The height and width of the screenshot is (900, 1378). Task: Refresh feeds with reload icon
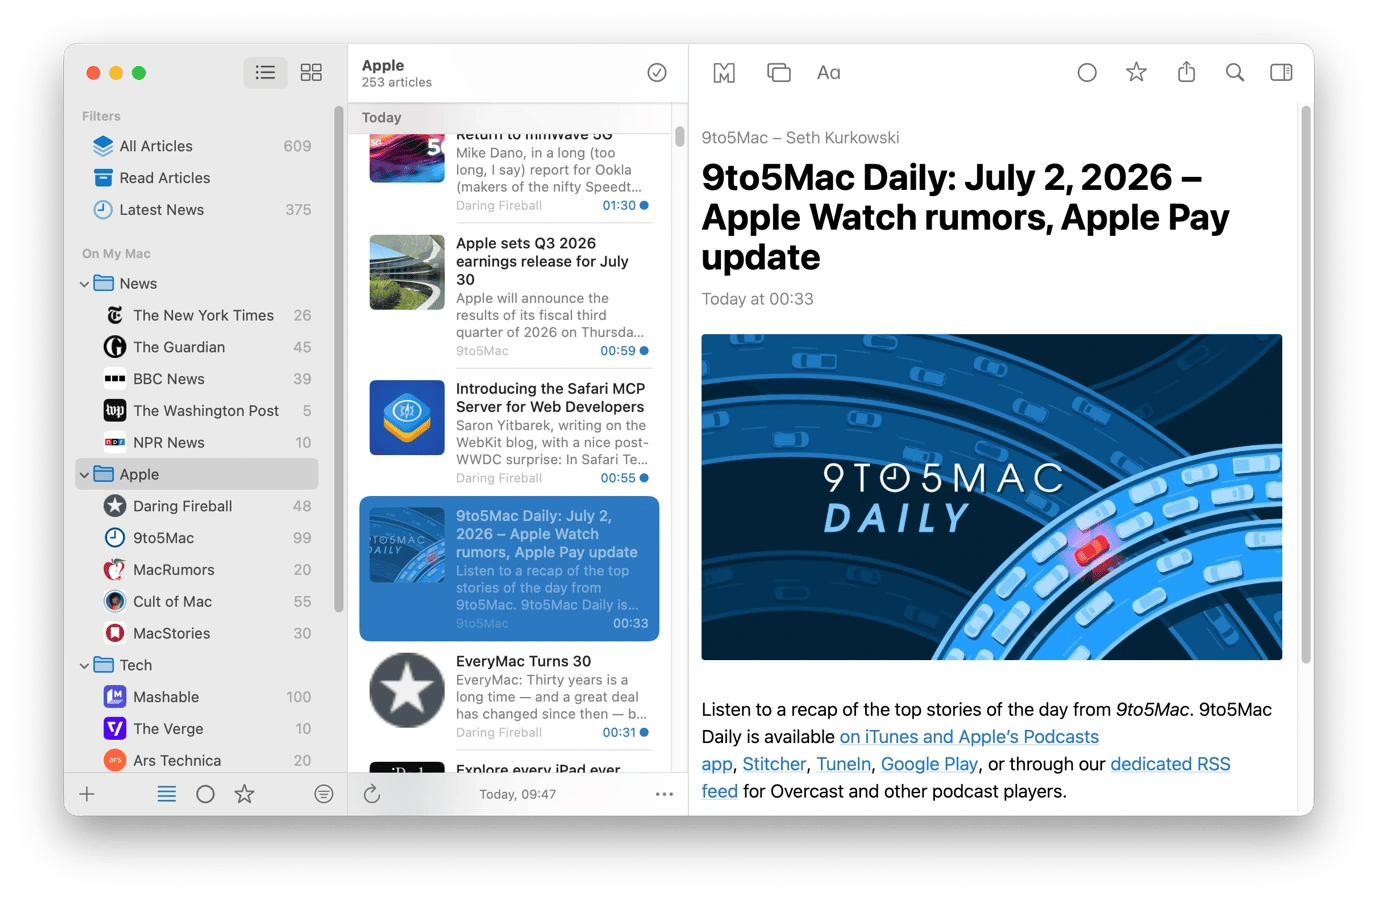click(372, 794)
